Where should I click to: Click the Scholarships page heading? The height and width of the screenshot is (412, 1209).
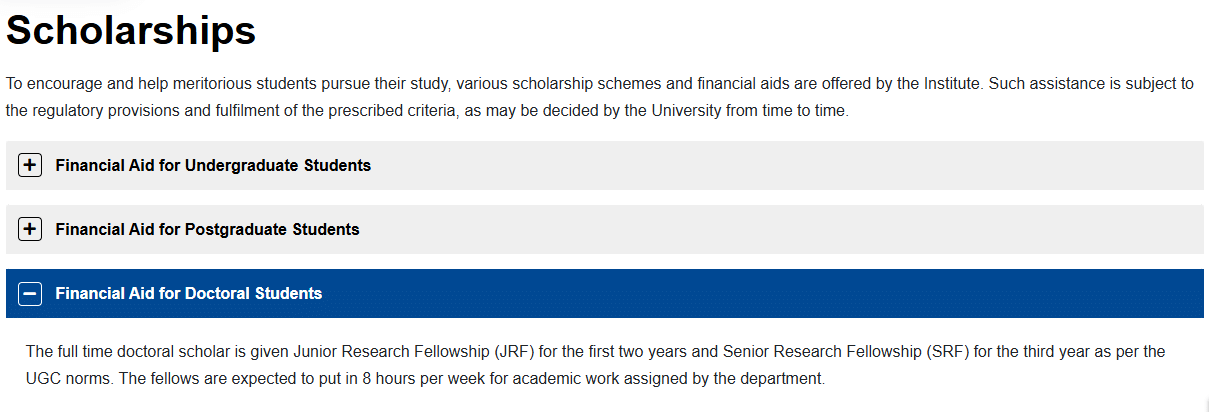point(132,31)
